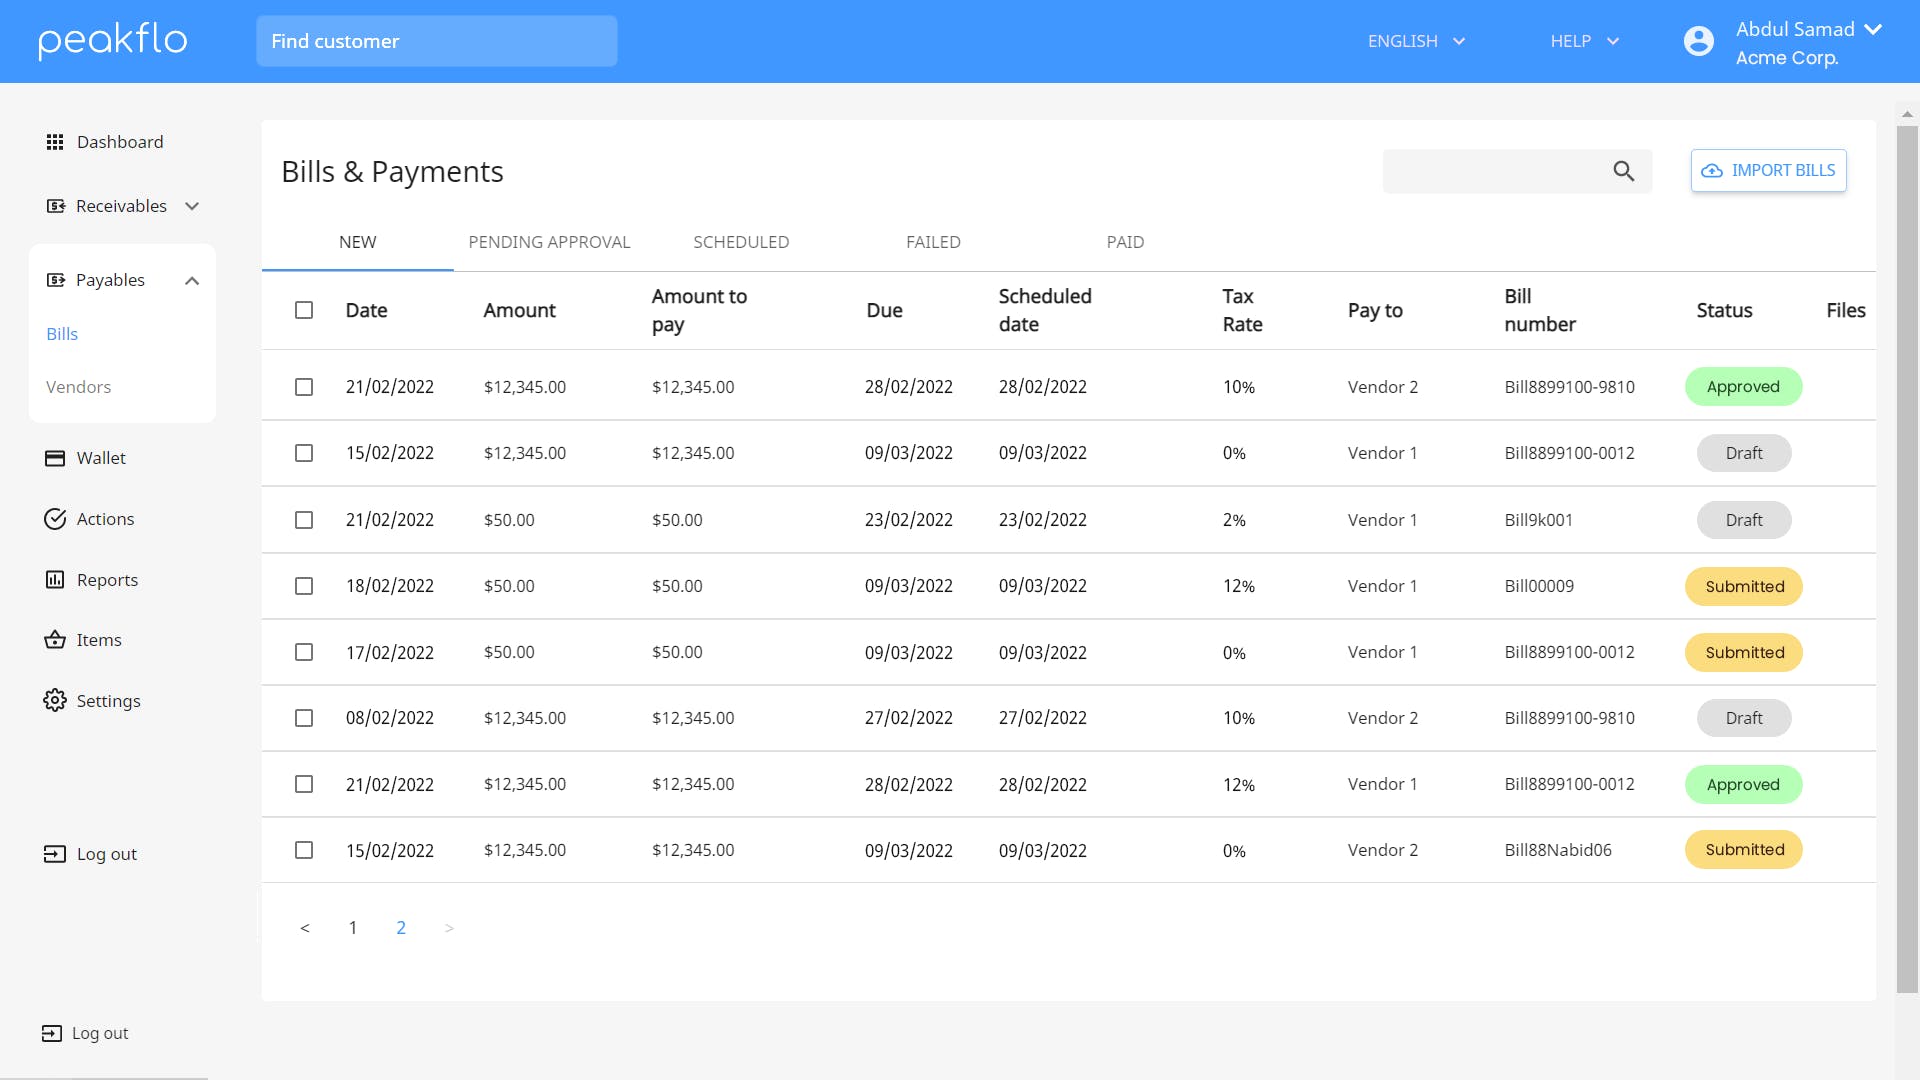Click the Wallet card icon in sidebar

55,458
